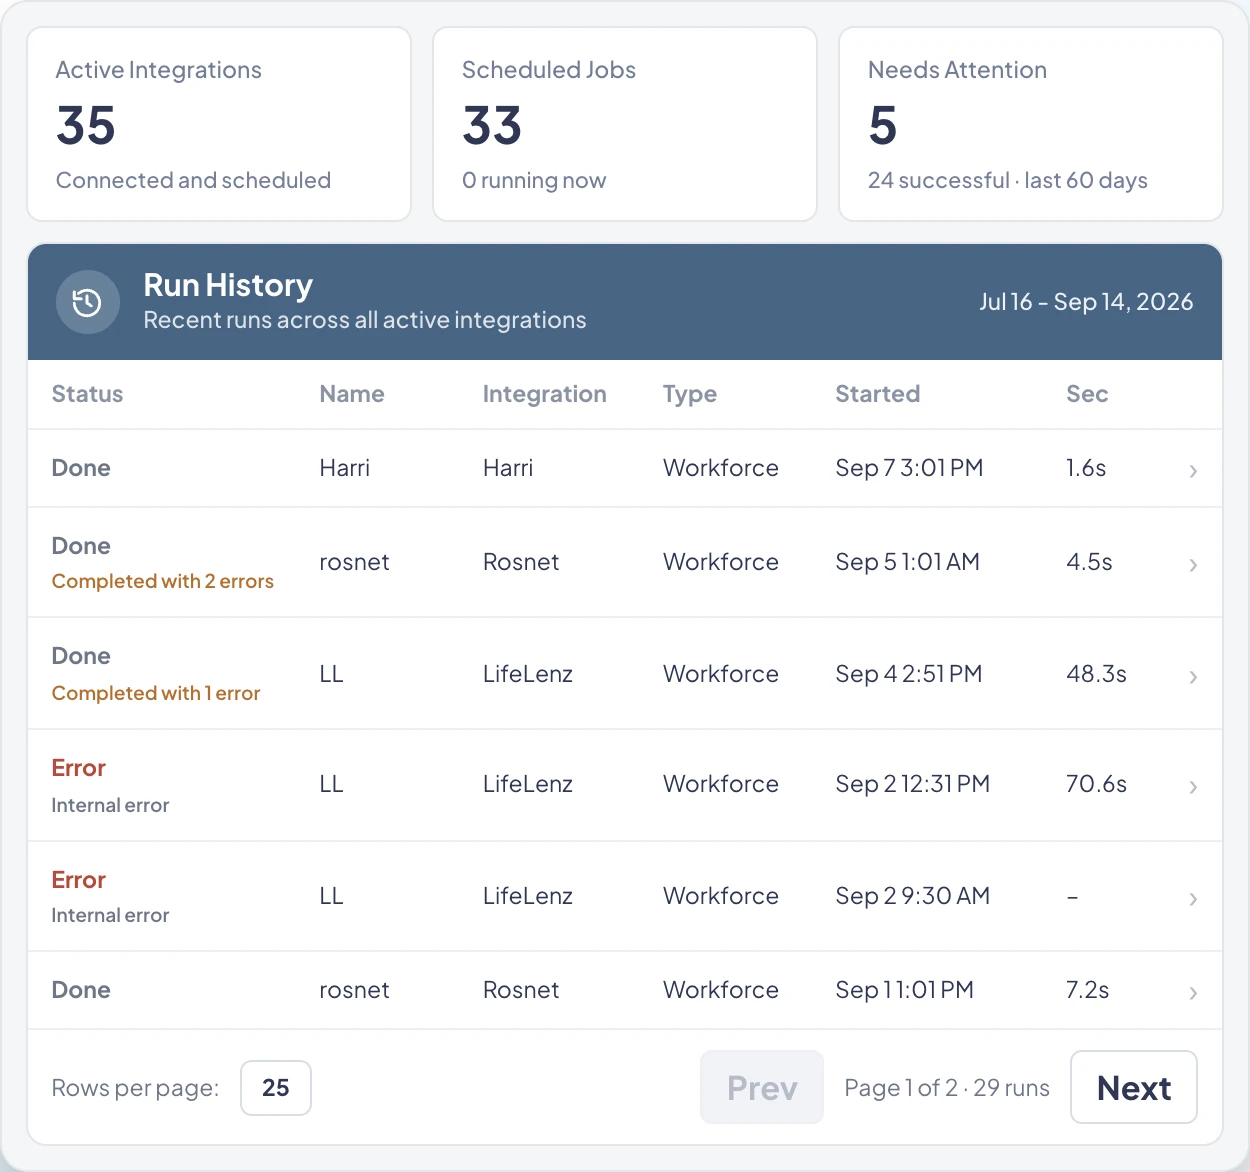
Task: Select the date range Jul 16 – Sep 14, 2026
Action: pyautogui.click(x=1086, y=302)
